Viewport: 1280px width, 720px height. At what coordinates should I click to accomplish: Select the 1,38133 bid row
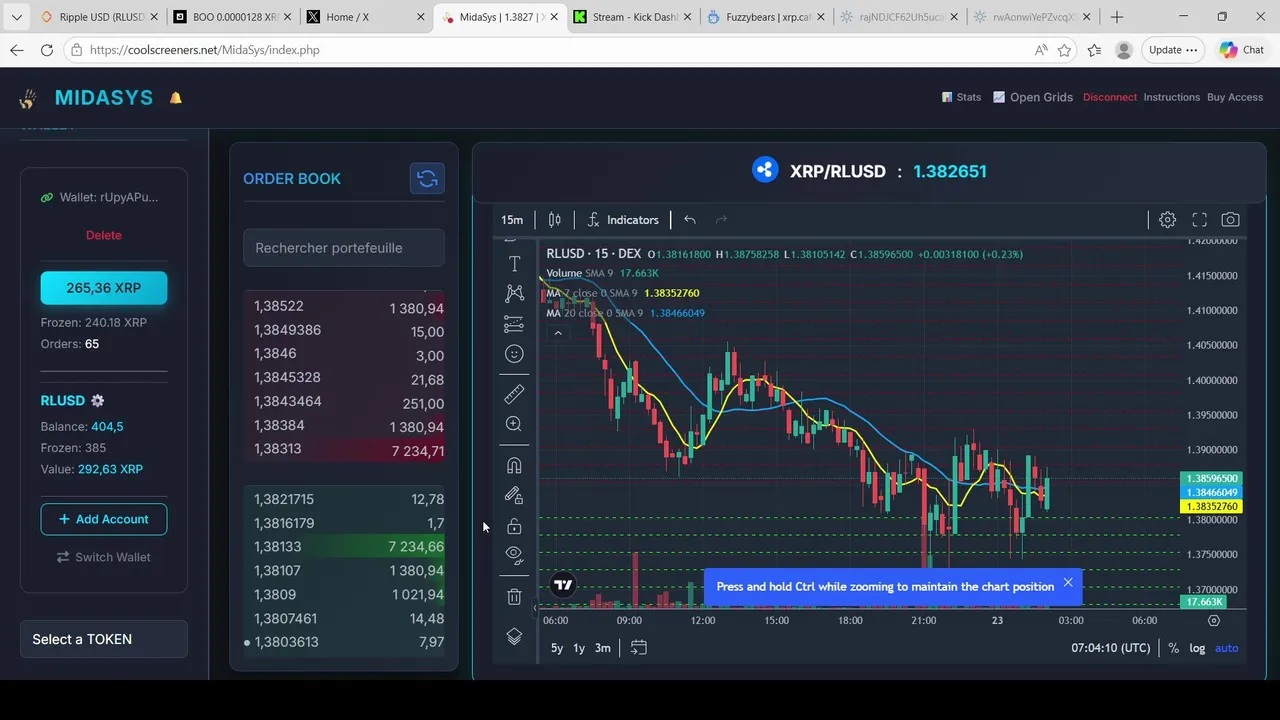click(x=344, y=547)
